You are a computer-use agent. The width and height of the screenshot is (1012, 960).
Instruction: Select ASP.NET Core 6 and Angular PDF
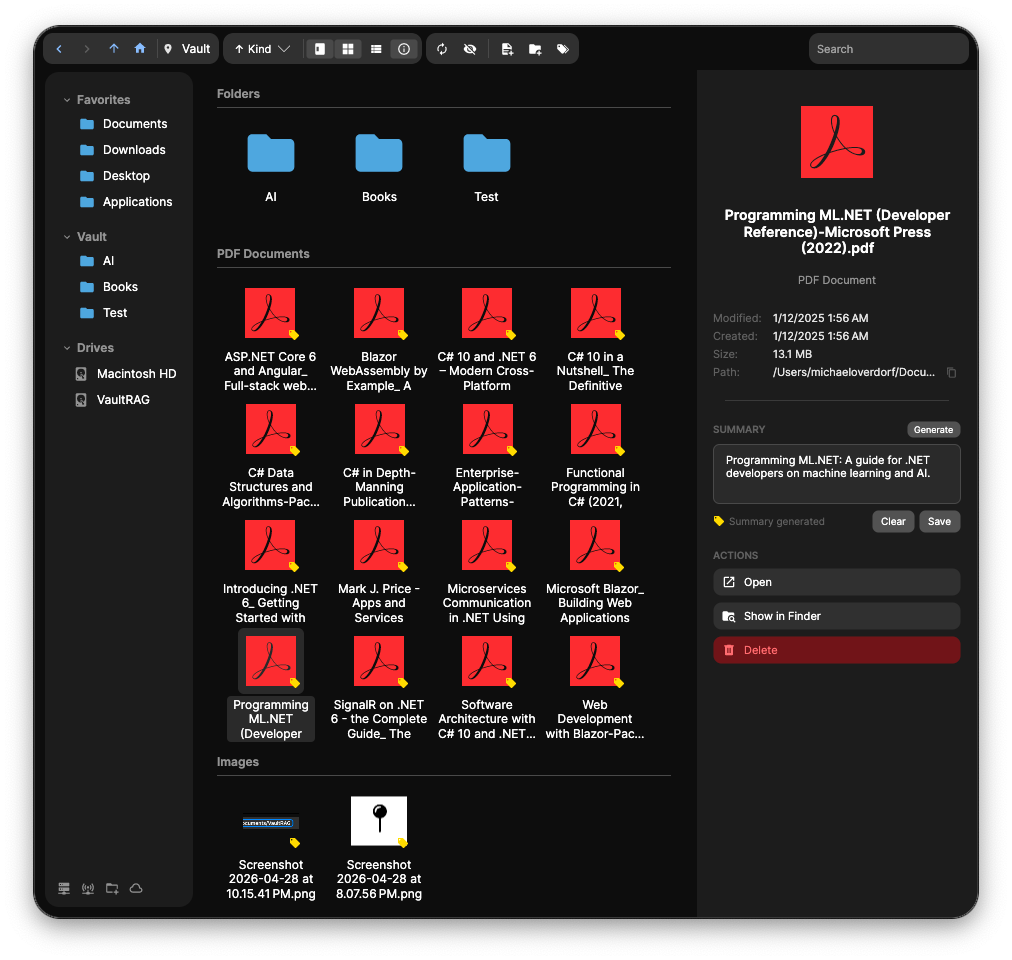(270, 313)
